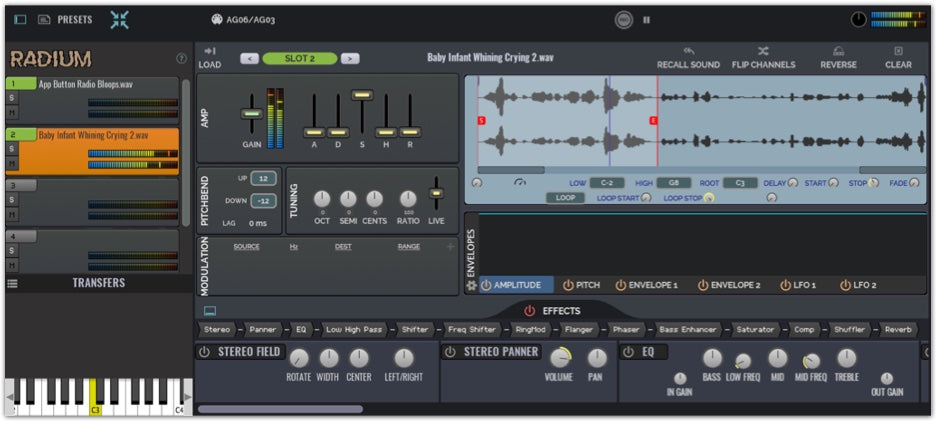Click the horizontal effects scrollbar
The image size is (937, 422).
pyautogui.click(x=280, y=409)
